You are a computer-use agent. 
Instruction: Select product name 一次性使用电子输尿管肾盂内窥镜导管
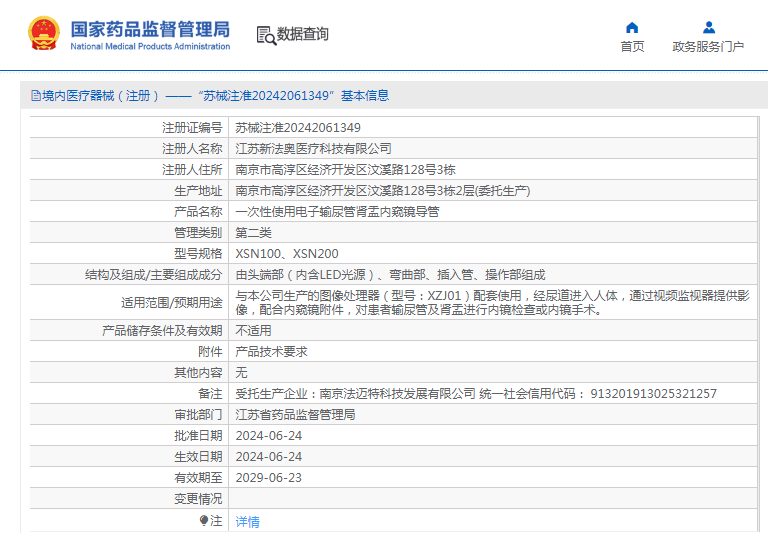click(337, 212)
